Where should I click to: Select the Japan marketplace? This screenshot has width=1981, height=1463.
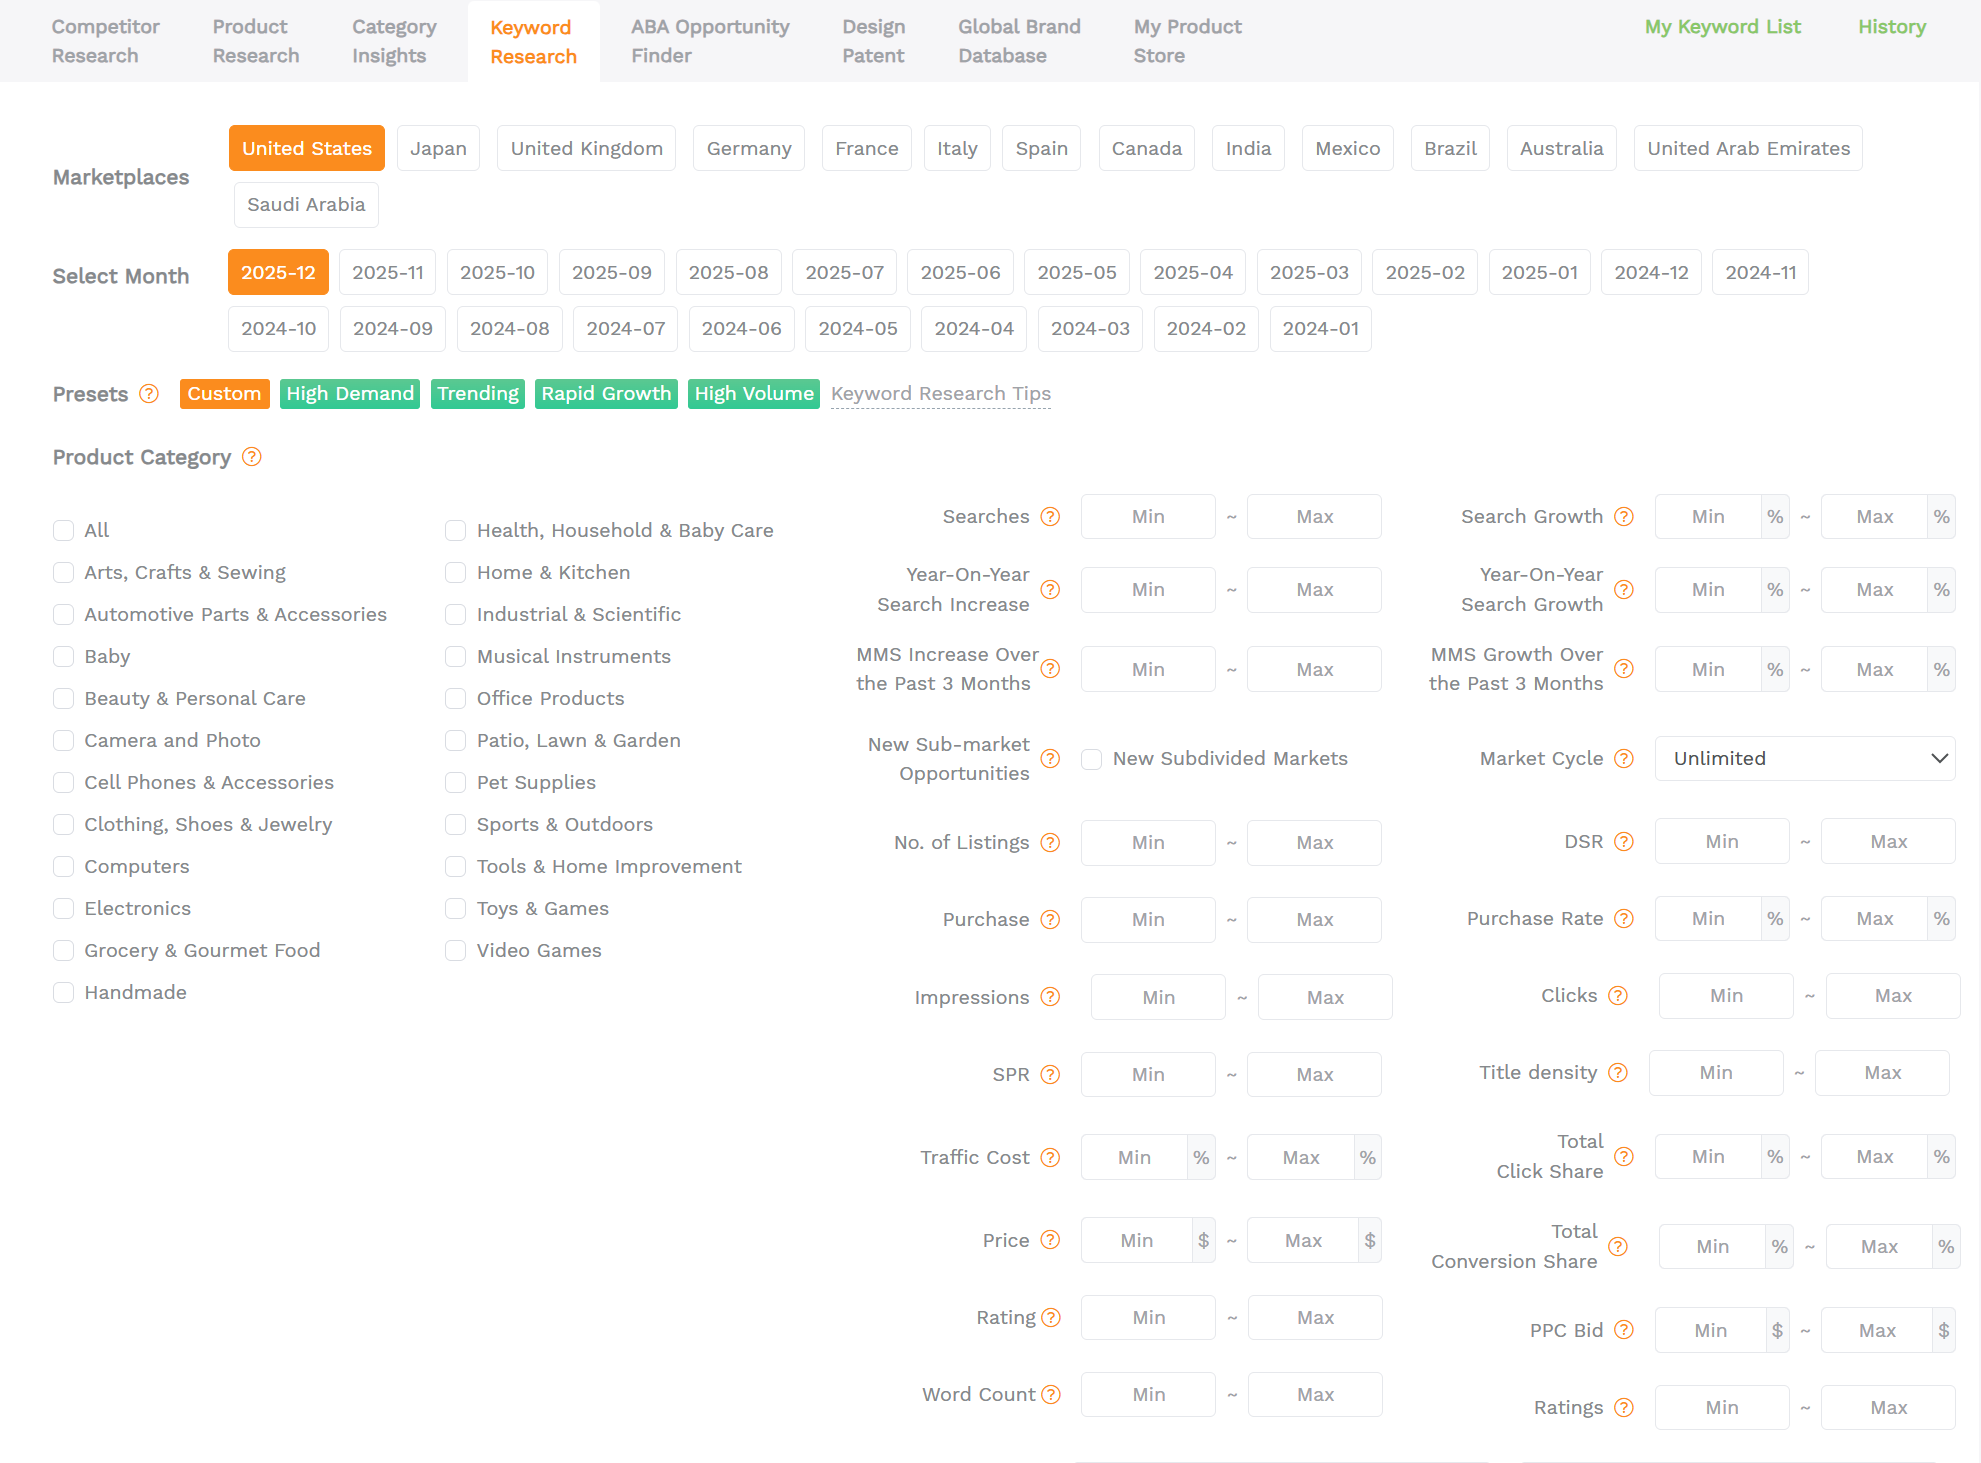(x=438, y=148)
